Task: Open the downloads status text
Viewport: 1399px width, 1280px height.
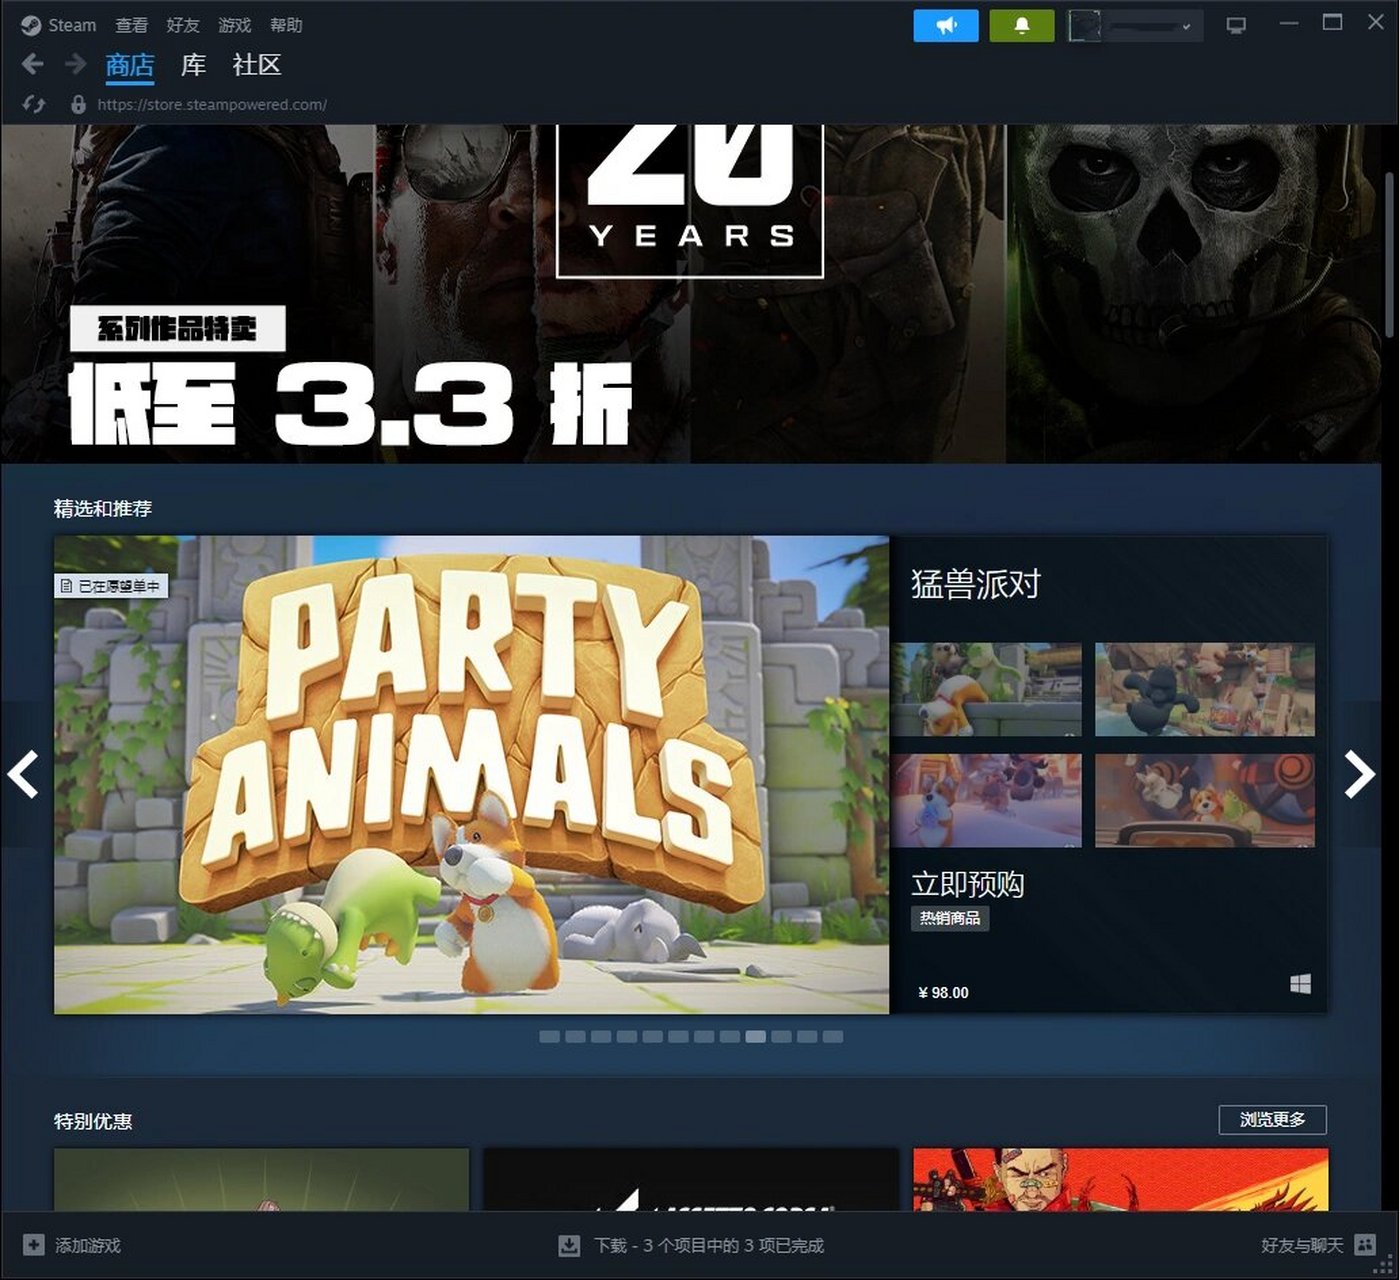Action: tap(709, 1246)
